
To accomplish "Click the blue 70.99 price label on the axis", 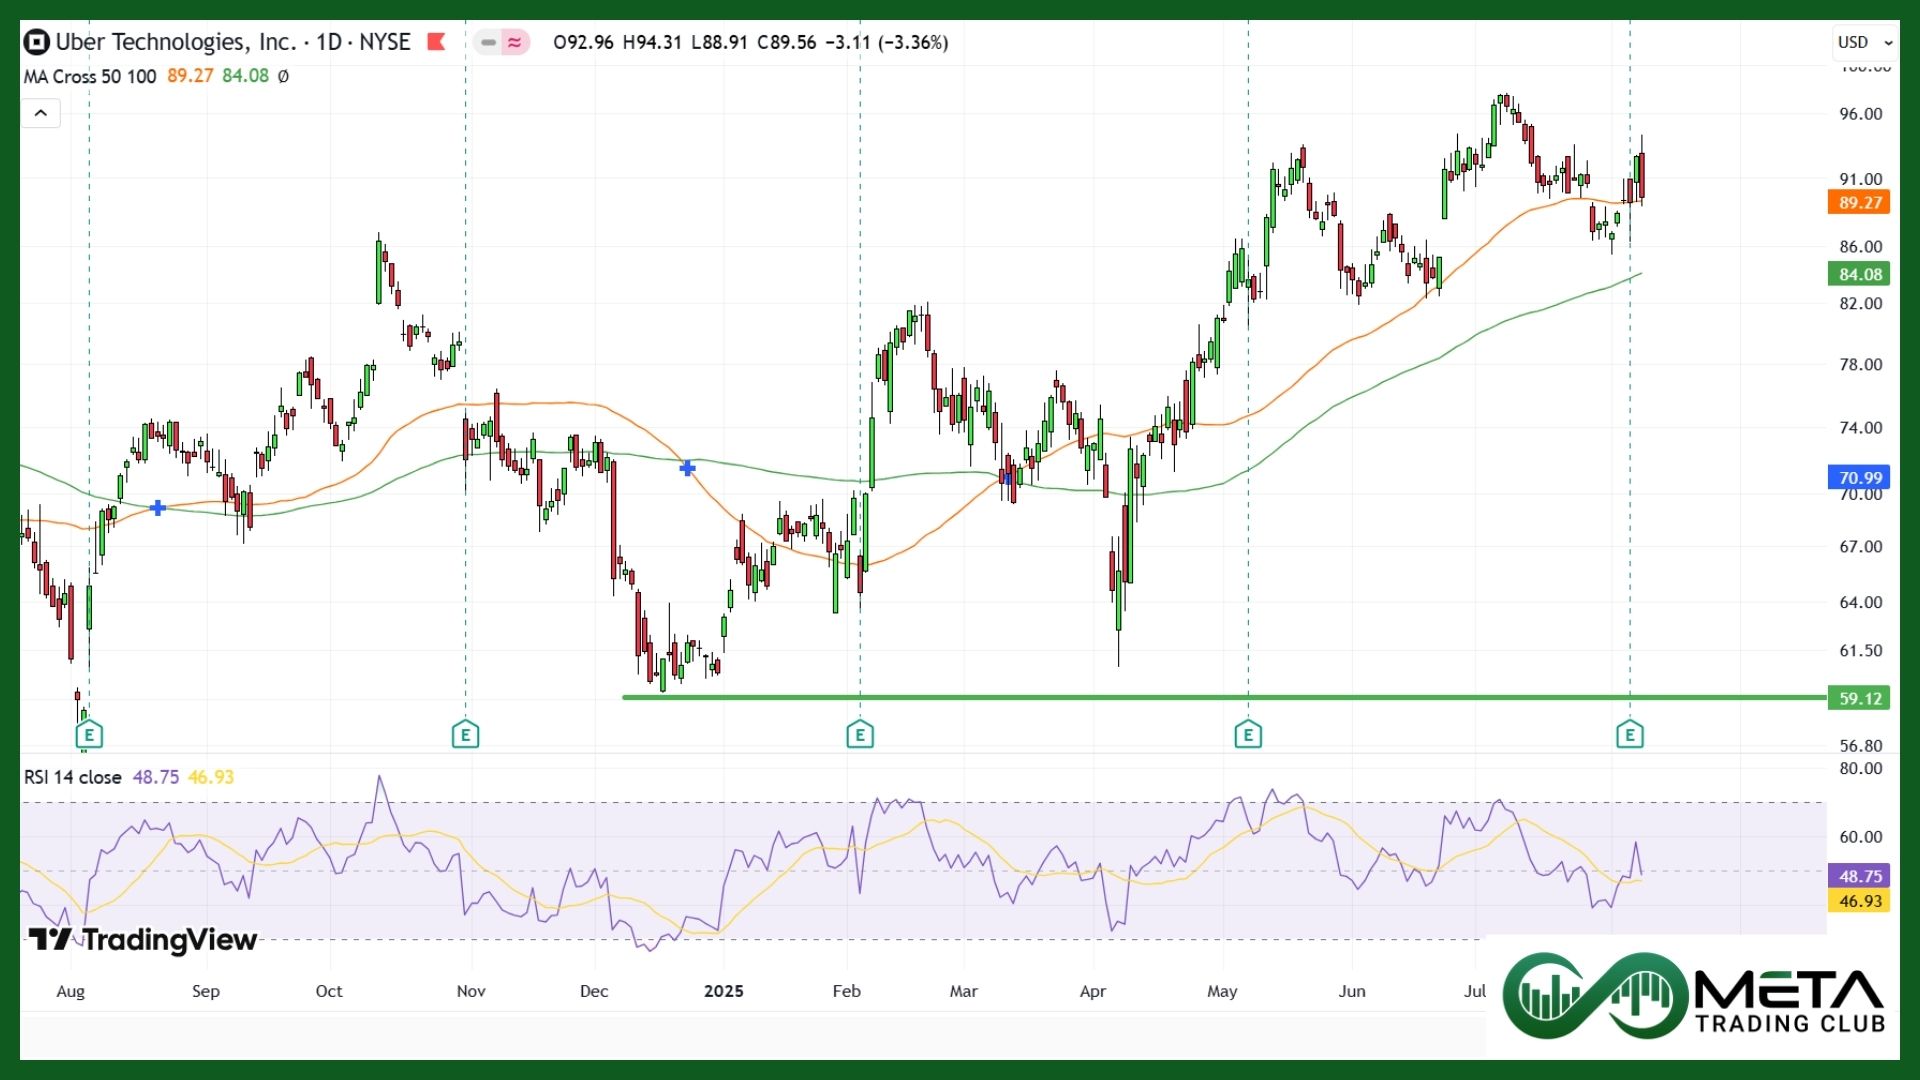I will pyautogui.click(x=1859, y=478).
